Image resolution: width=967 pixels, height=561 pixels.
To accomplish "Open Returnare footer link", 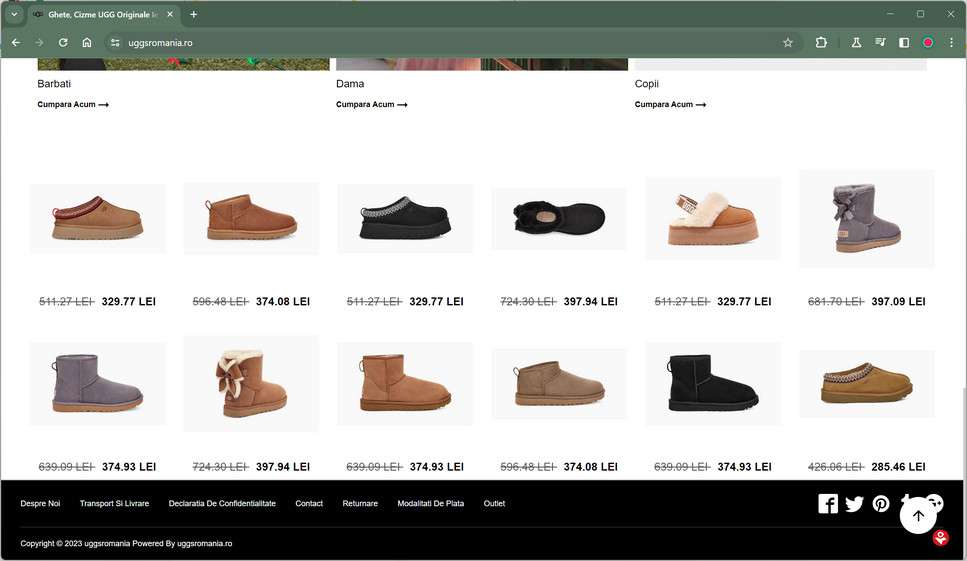I will point(360,504).
